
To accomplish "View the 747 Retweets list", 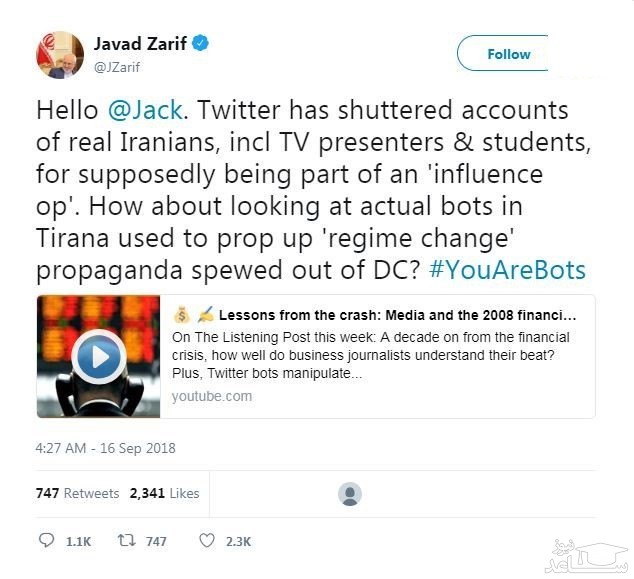I will point(77,493).
